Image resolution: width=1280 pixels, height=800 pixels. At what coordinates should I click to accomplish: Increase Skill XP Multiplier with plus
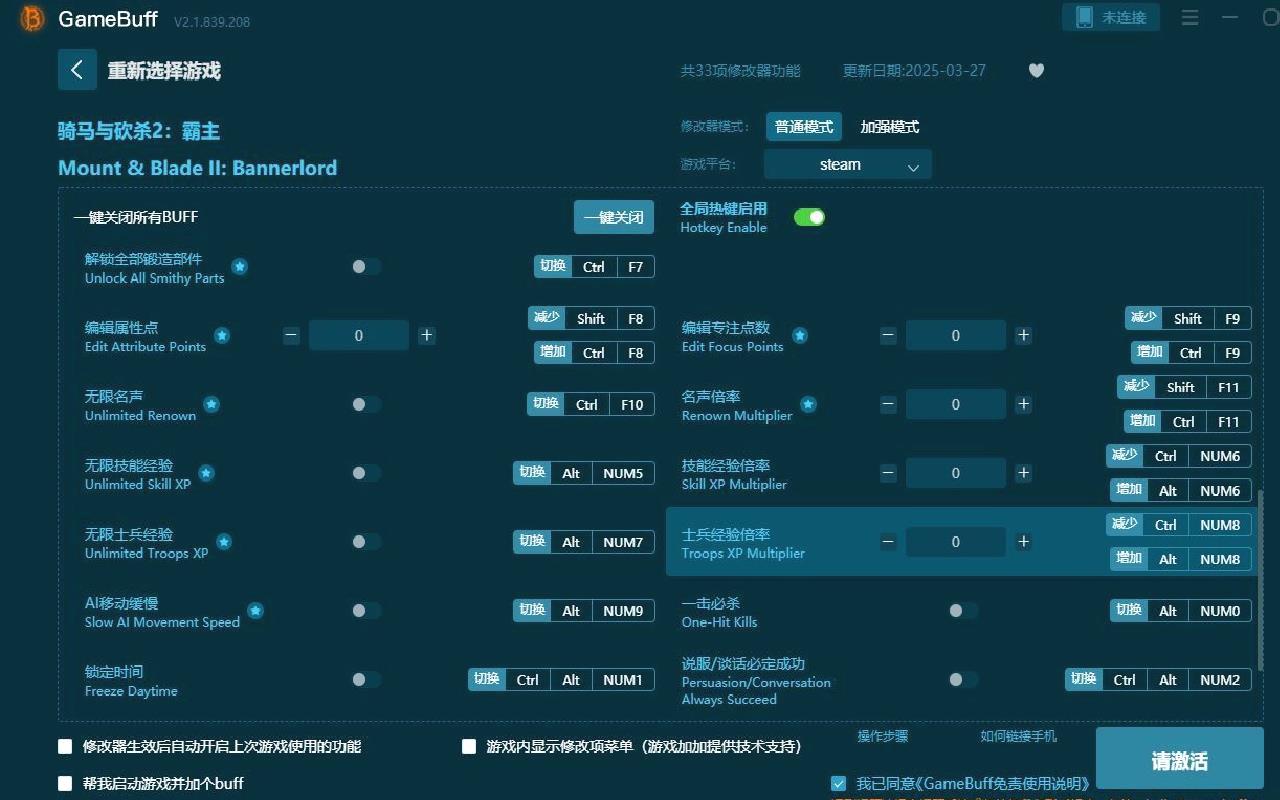point(1024,473)
